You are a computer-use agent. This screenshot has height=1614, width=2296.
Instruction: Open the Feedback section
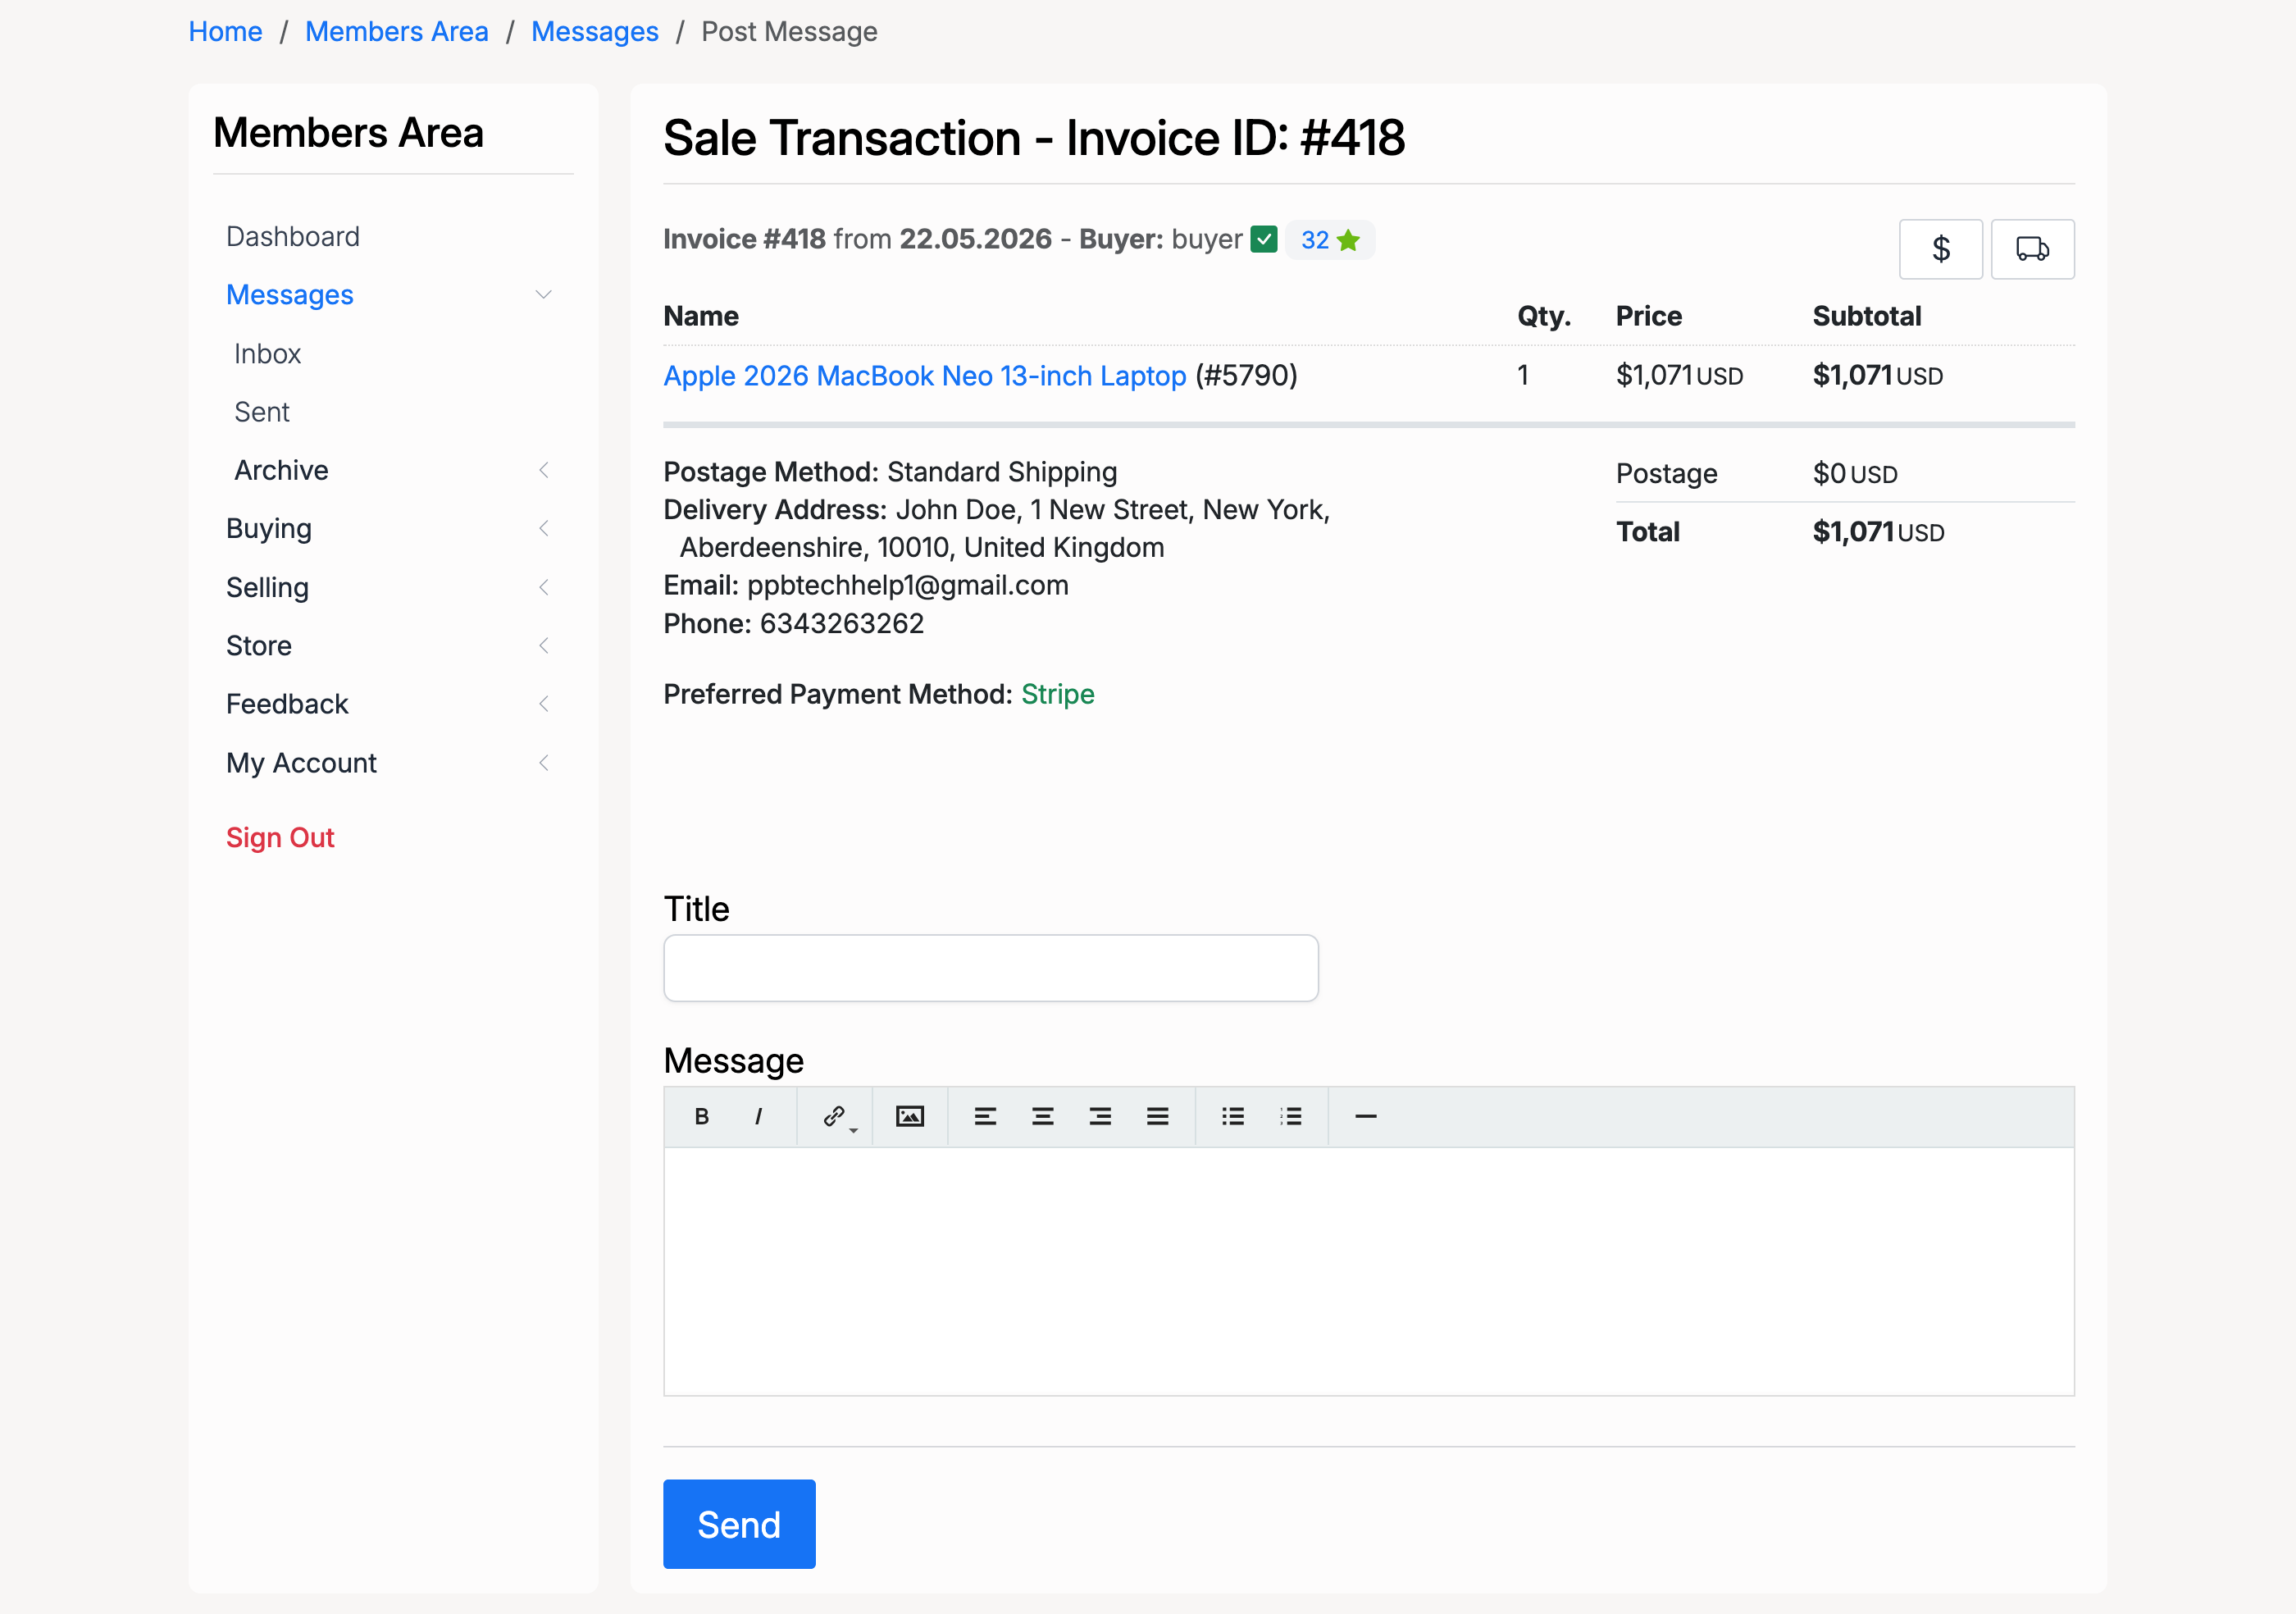[287, 704]
